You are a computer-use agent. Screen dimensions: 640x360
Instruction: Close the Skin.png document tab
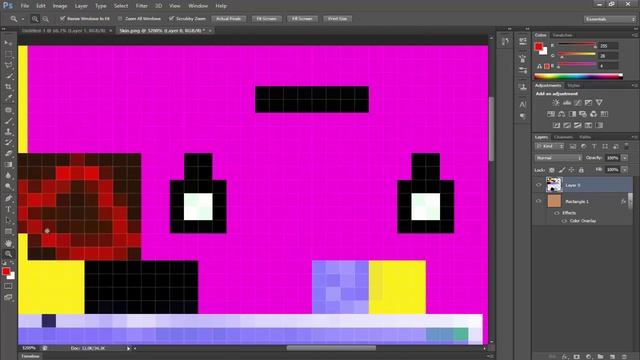210,31
